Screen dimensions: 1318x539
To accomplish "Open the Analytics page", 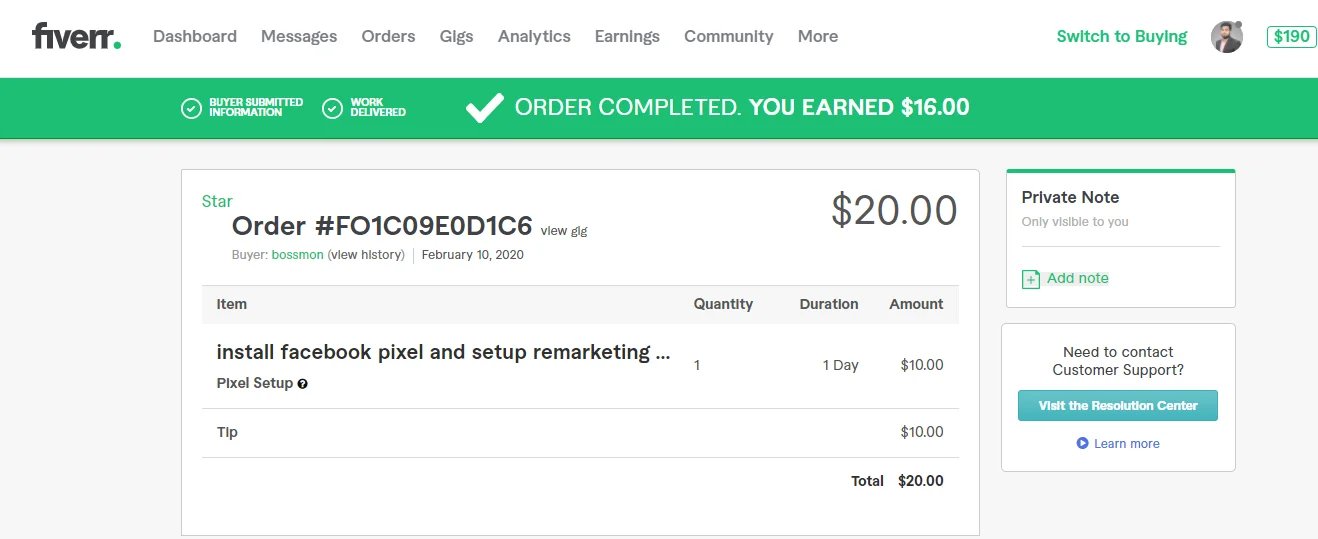I will (x=534, y=37).
